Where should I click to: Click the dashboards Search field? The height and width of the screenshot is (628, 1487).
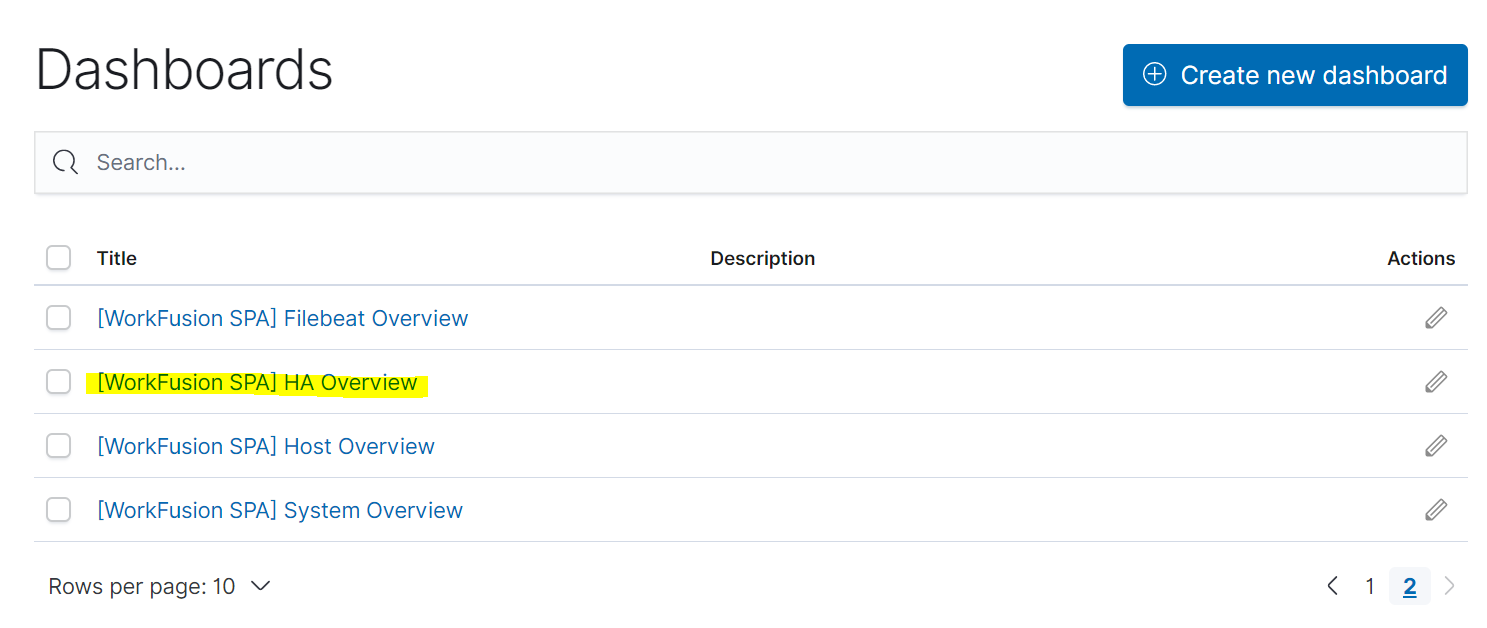click(x=751, y=162)
